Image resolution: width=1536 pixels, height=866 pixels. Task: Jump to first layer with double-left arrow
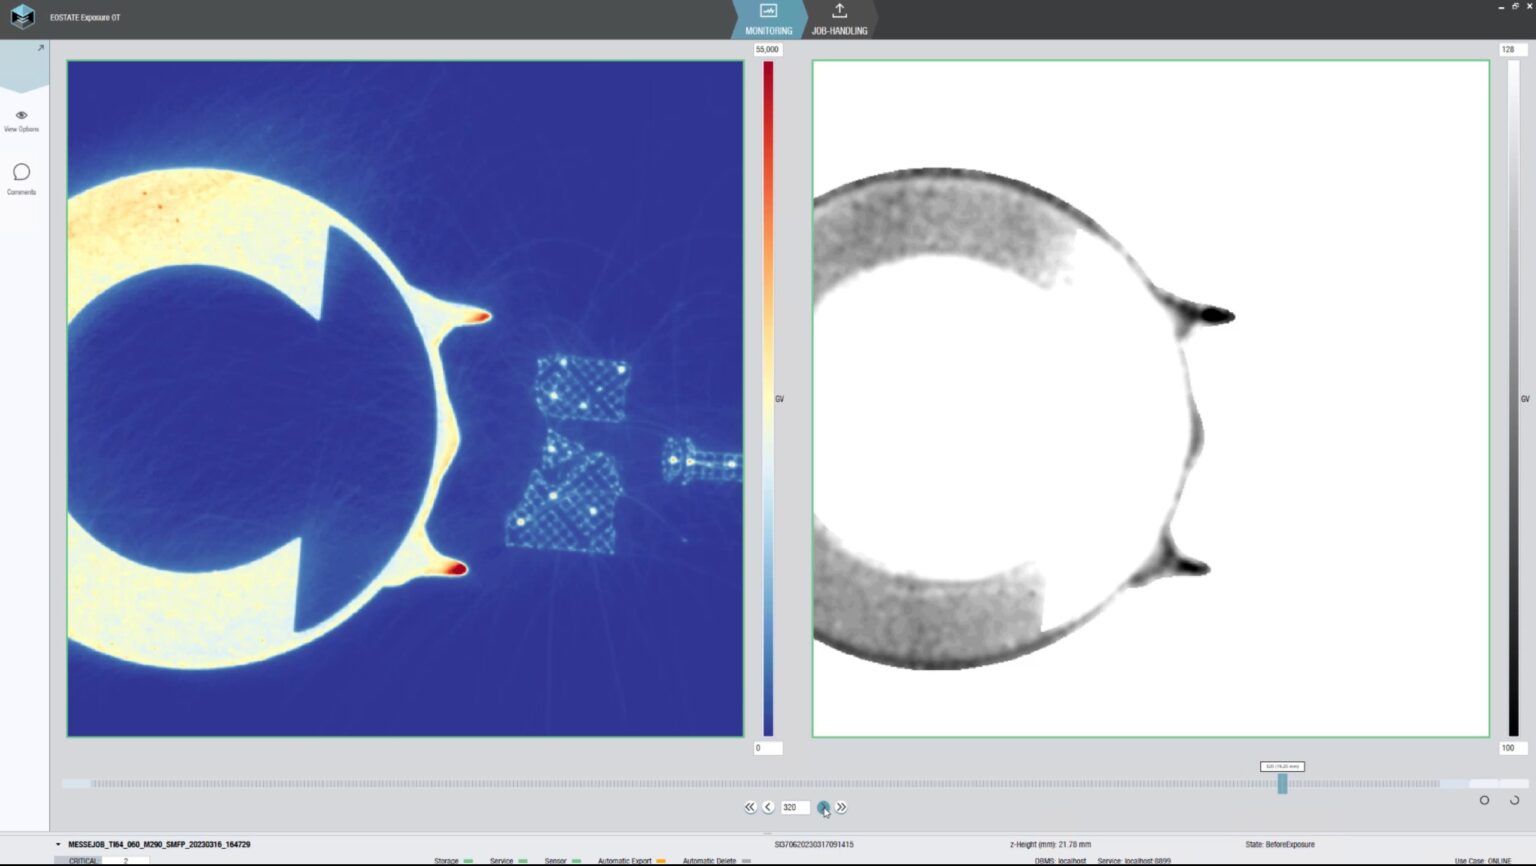pos(750,807)
